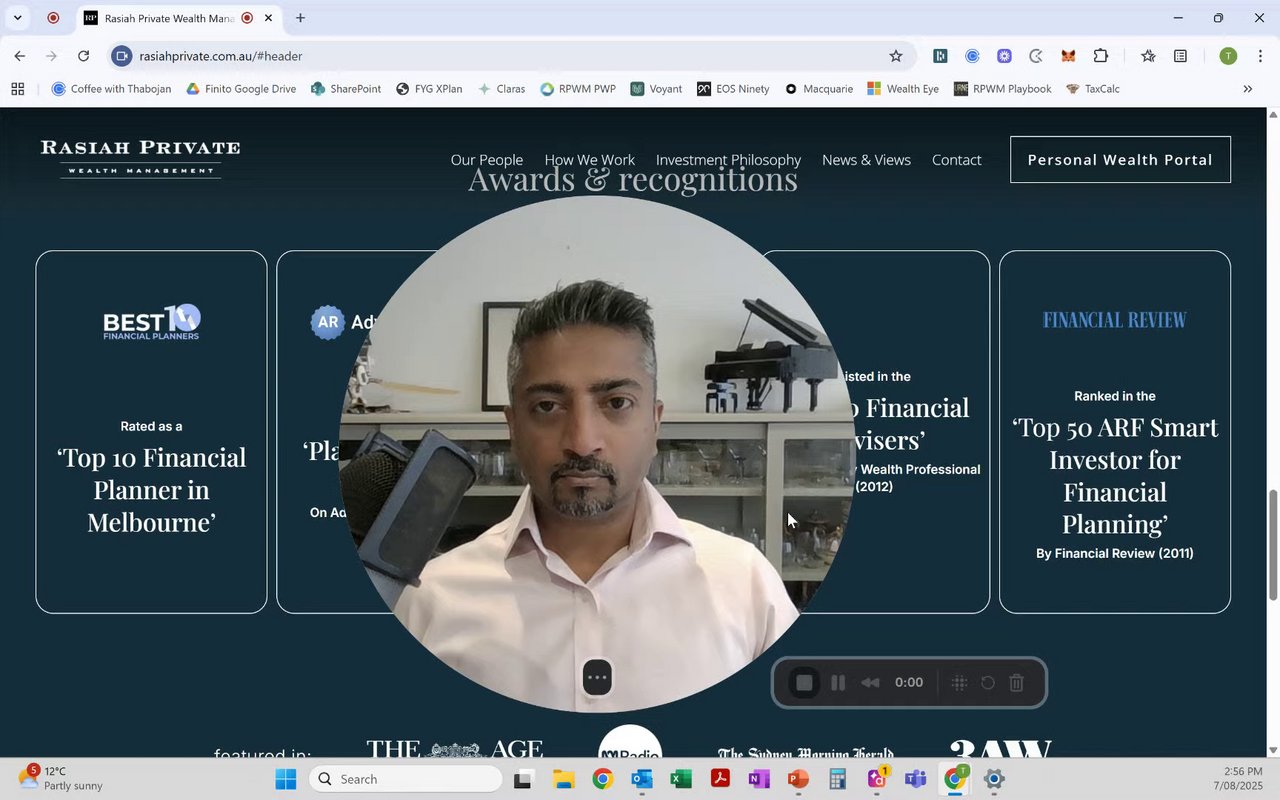Open the Wealth Eye bookmark

click(903, 89)
